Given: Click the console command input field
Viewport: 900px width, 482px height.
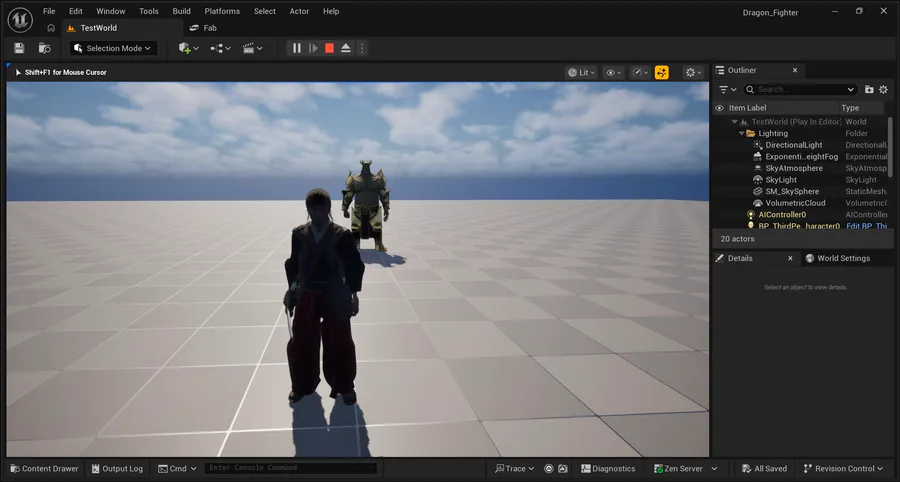Looking at the screenshot, I should pyautogui.click(x=291, y=468).
